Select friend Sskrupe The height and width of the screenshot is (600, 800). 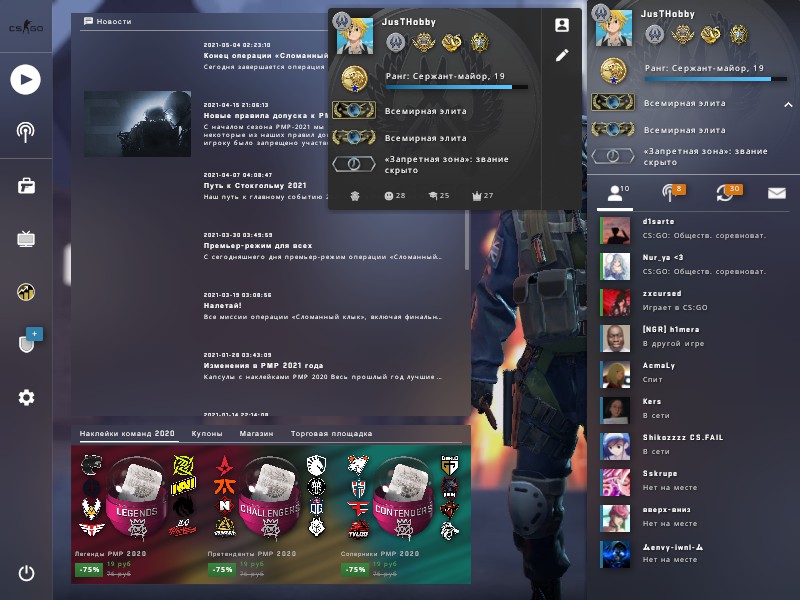pos(694,481)
